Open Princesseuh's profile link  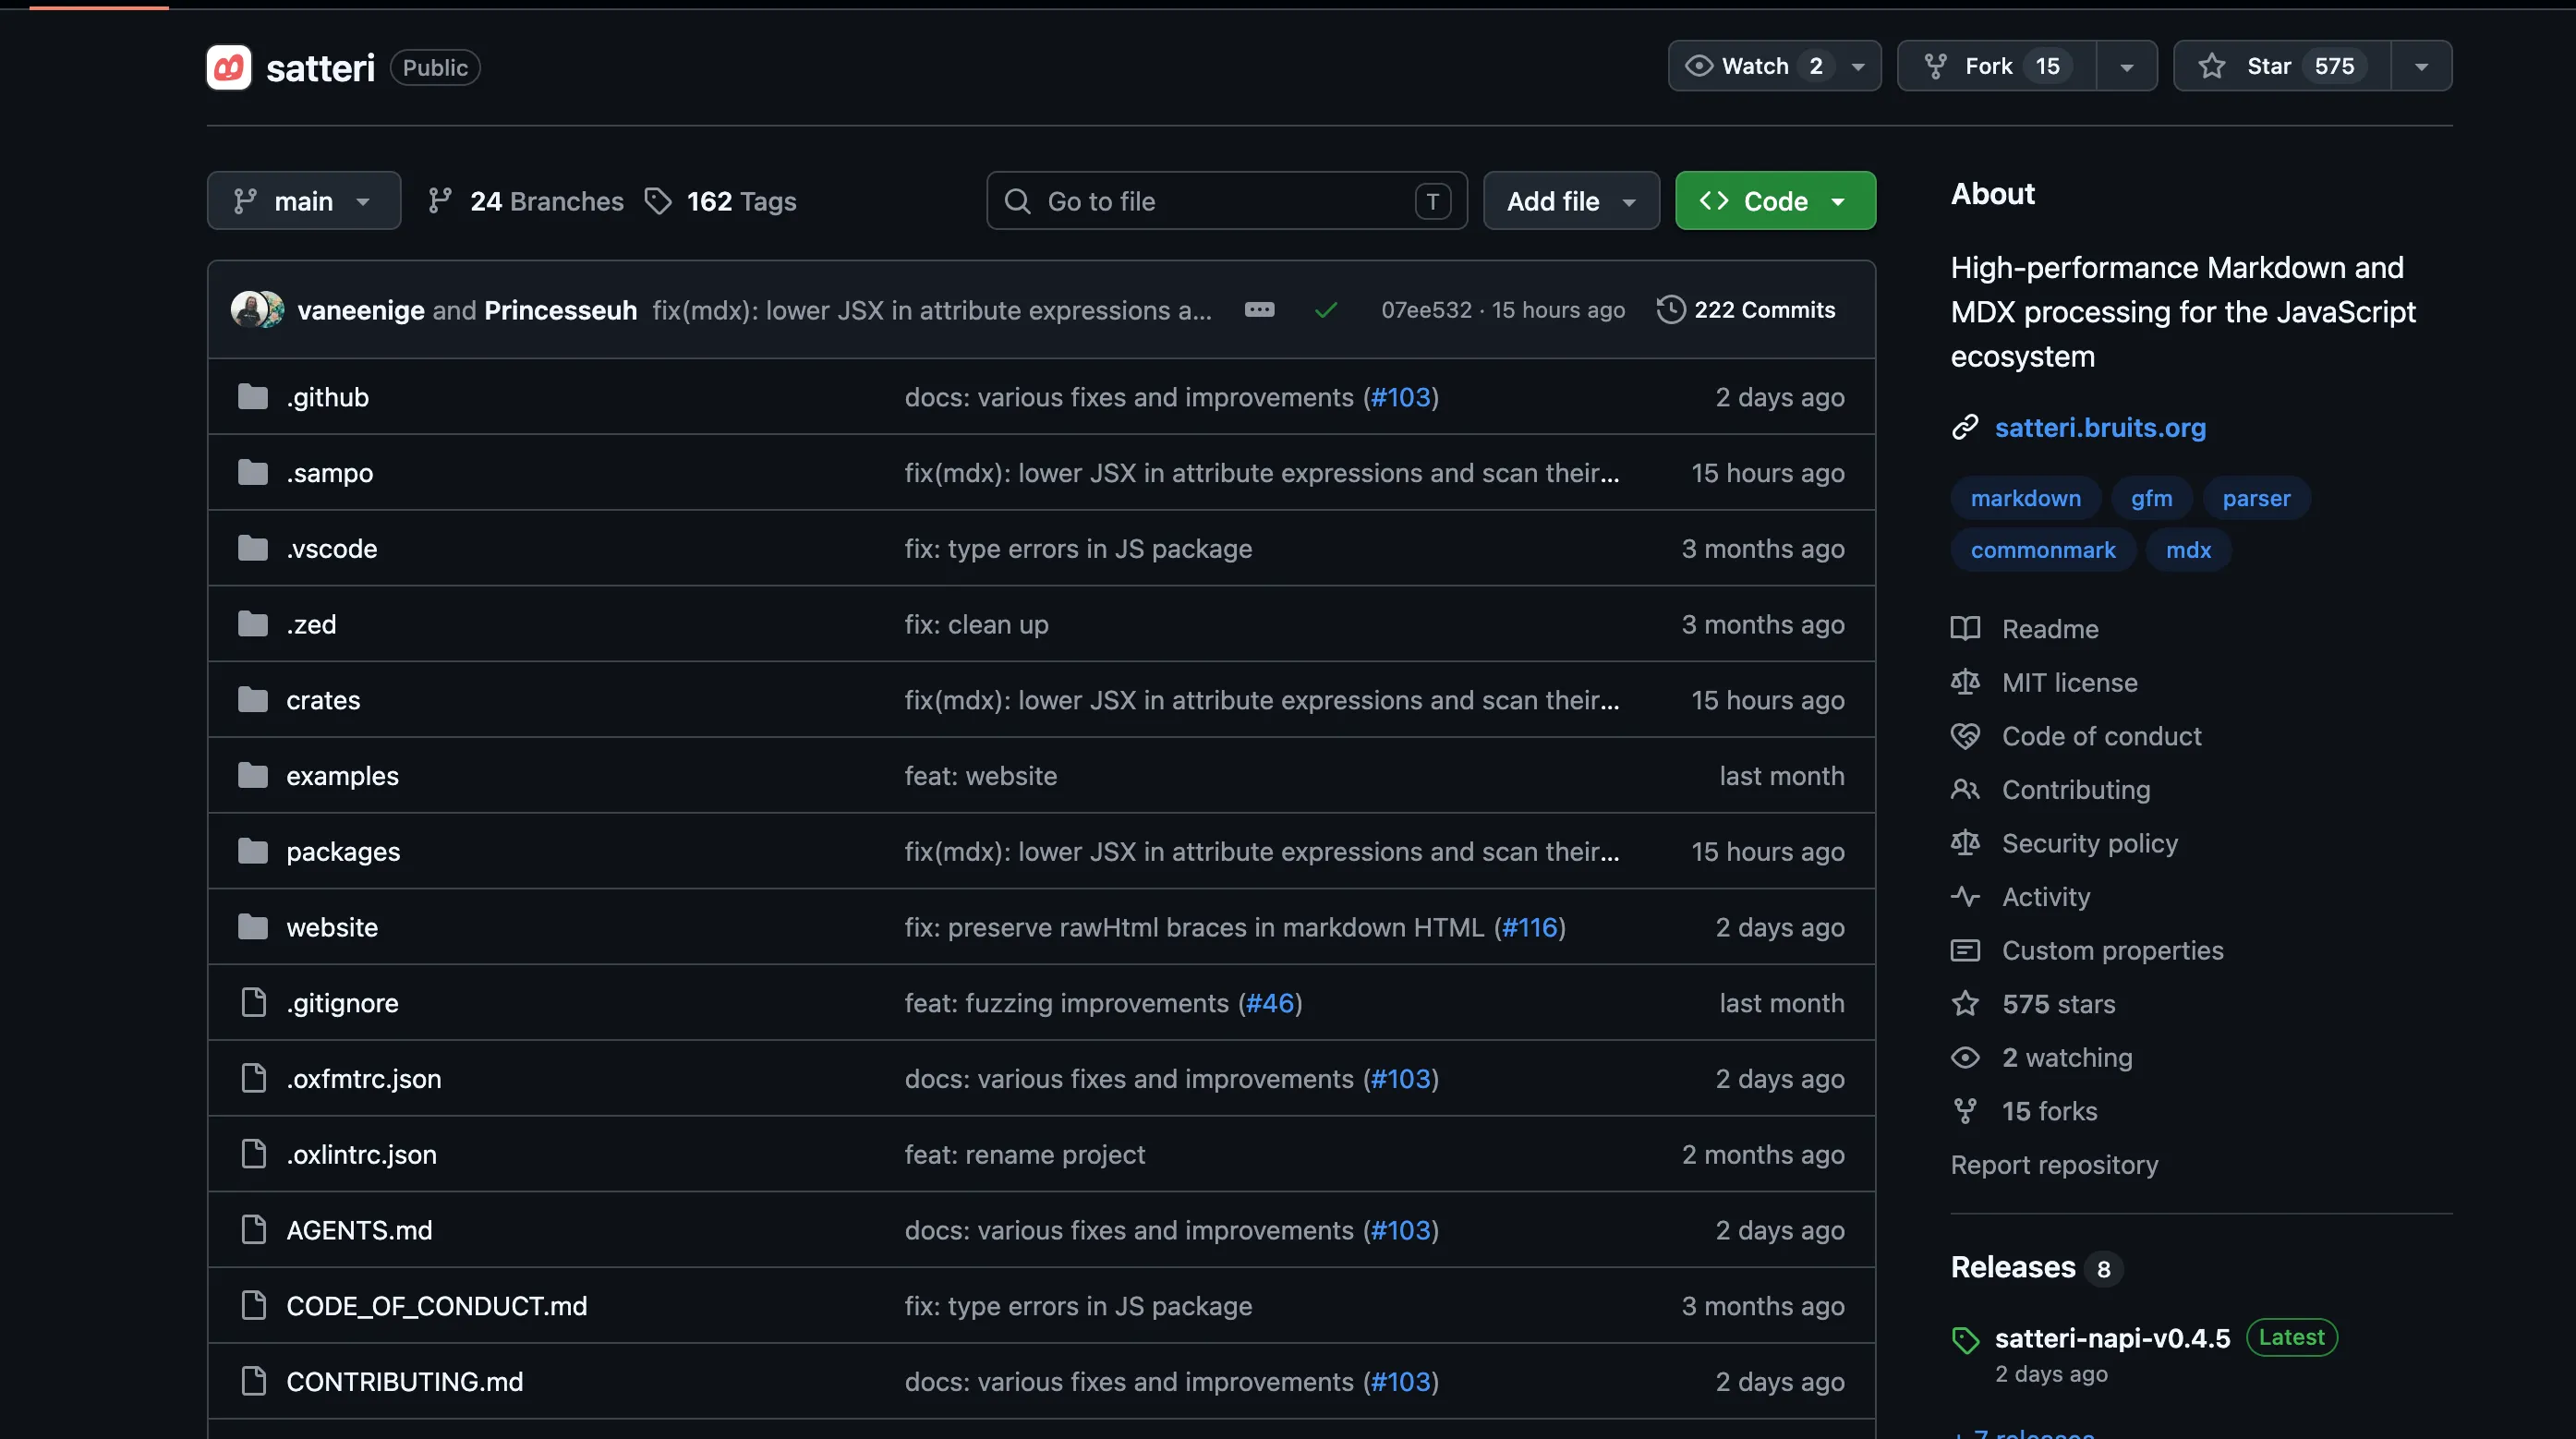click(561, 310)
